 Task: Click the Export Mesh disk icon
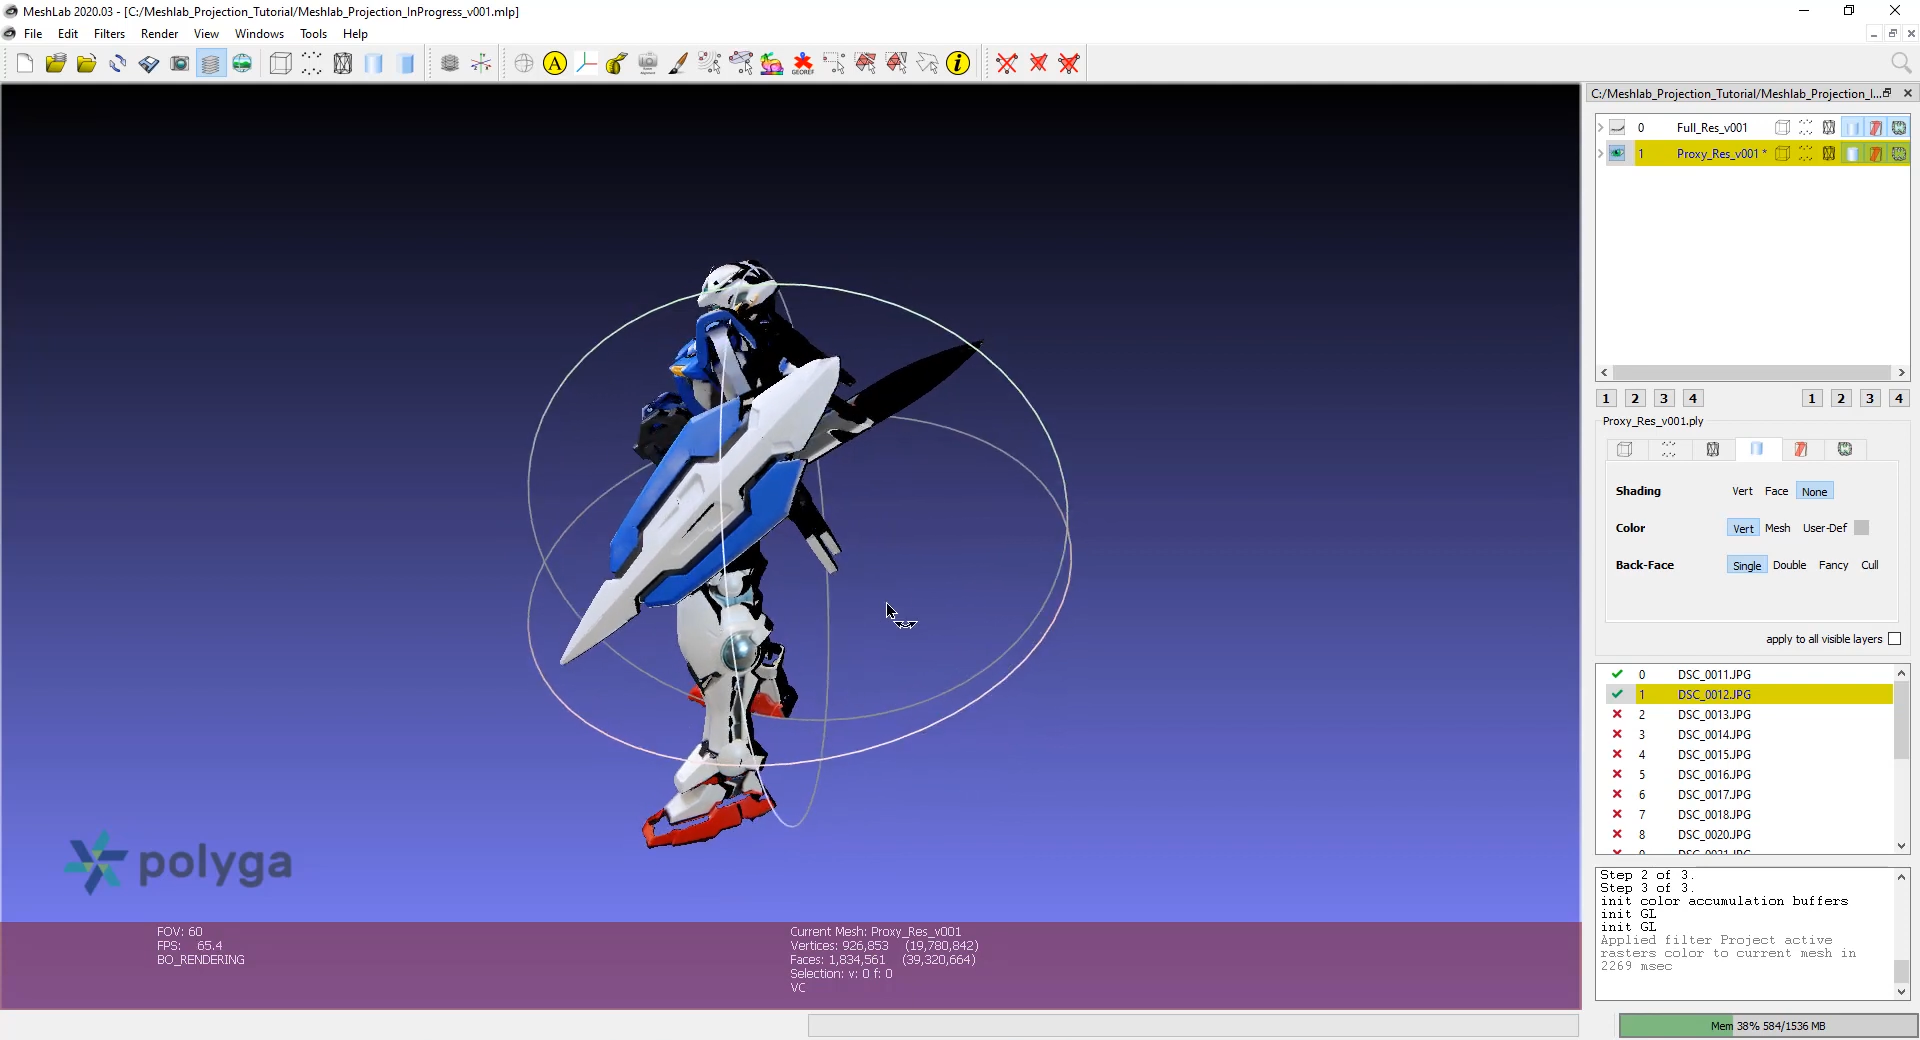tap(149, 64)
